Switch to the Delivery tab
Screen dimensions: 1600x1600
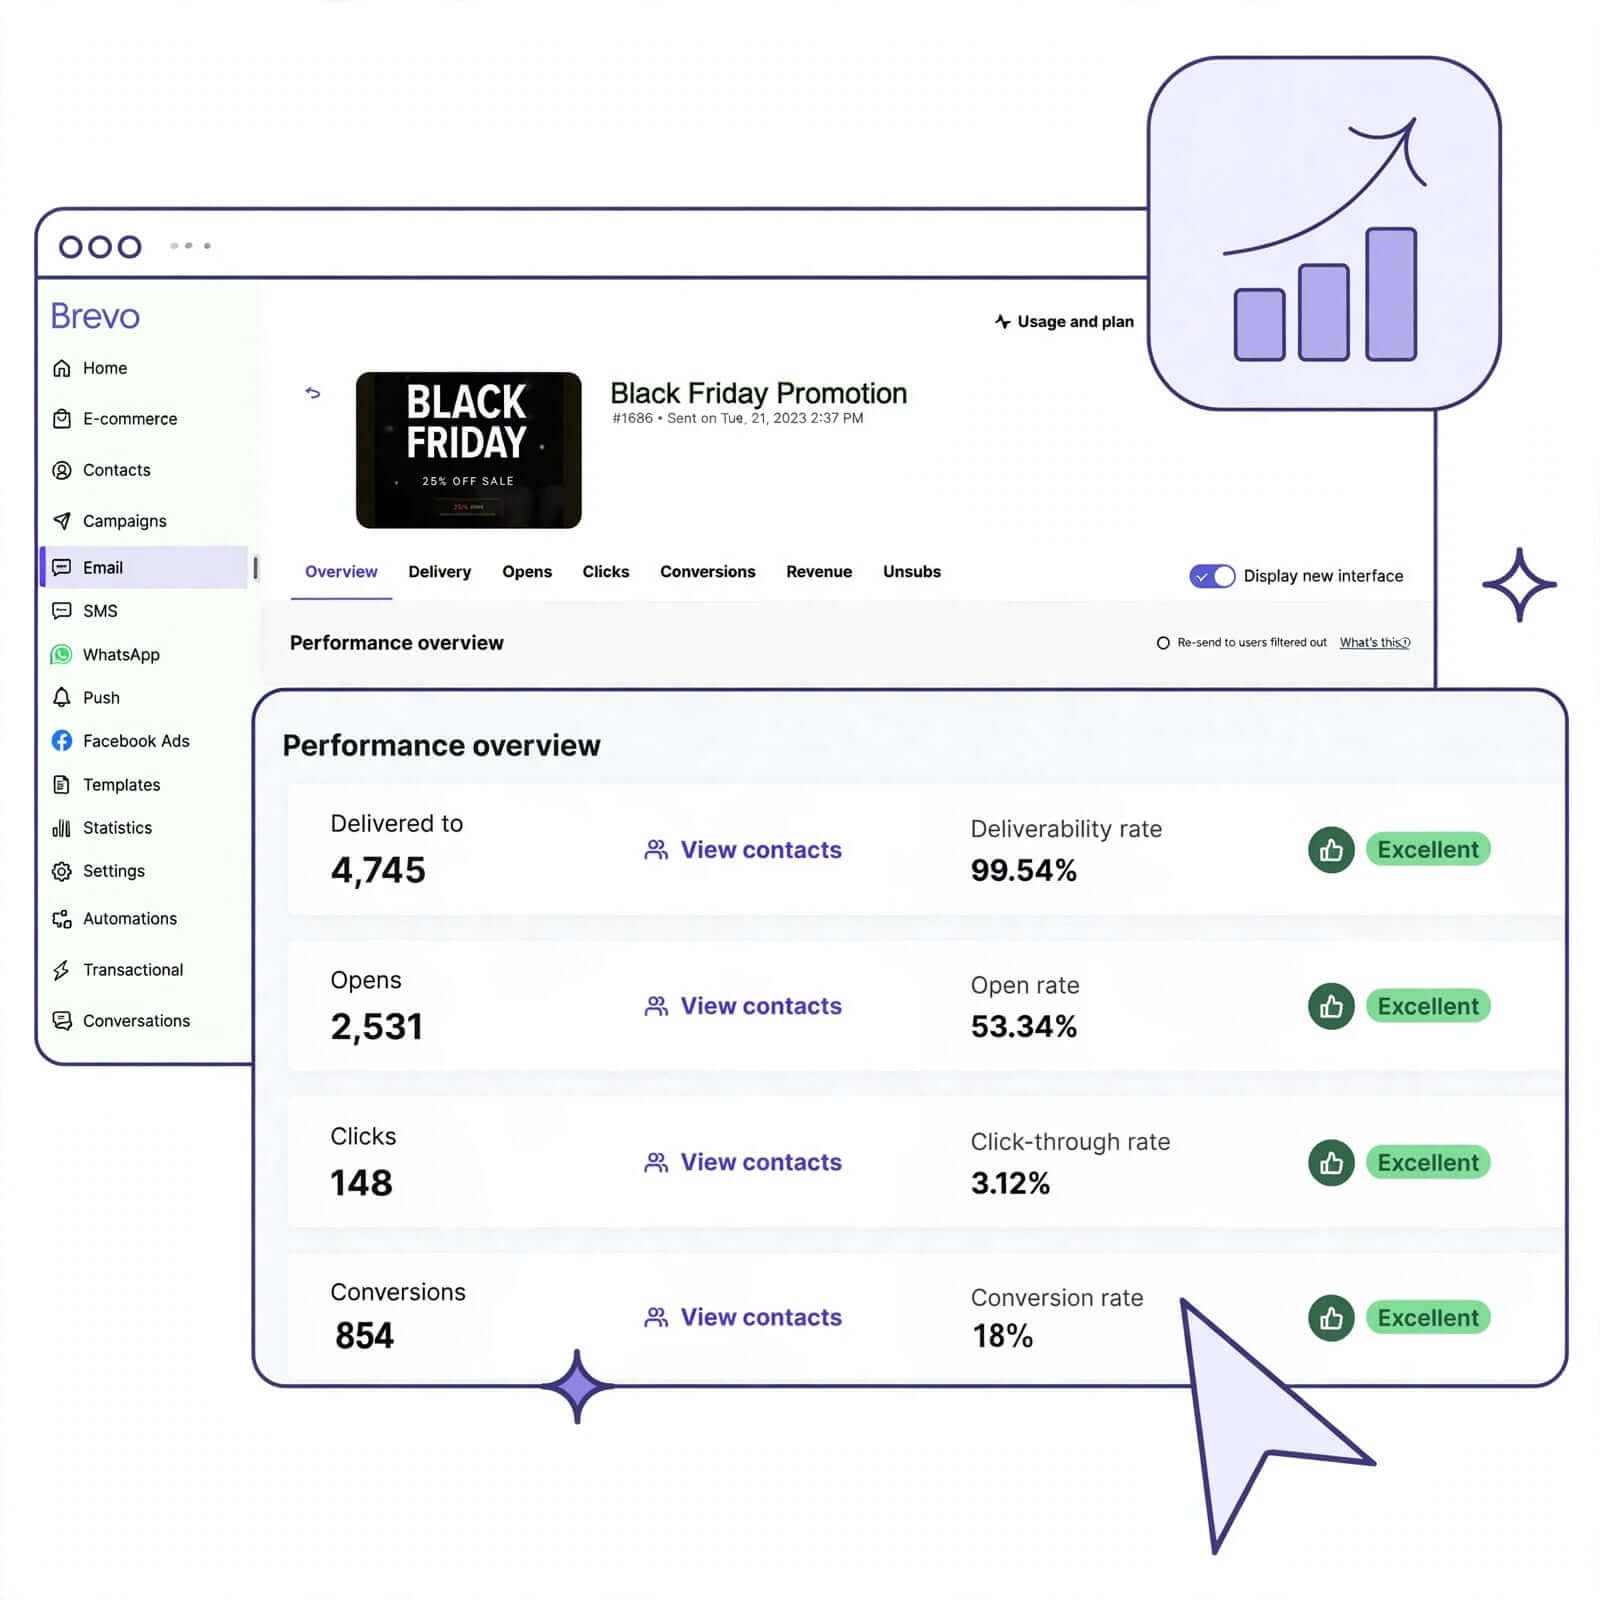coord(439,572)
